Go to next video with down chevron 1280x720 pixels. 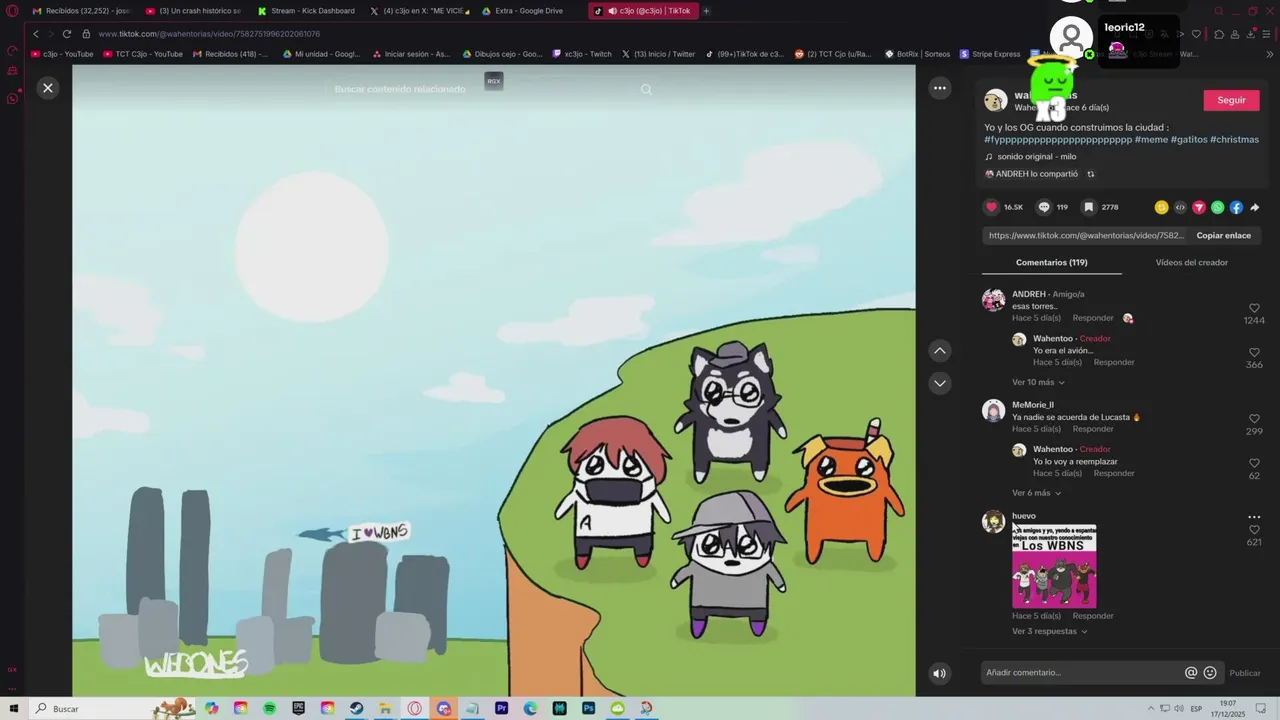(x=940, y=383)
